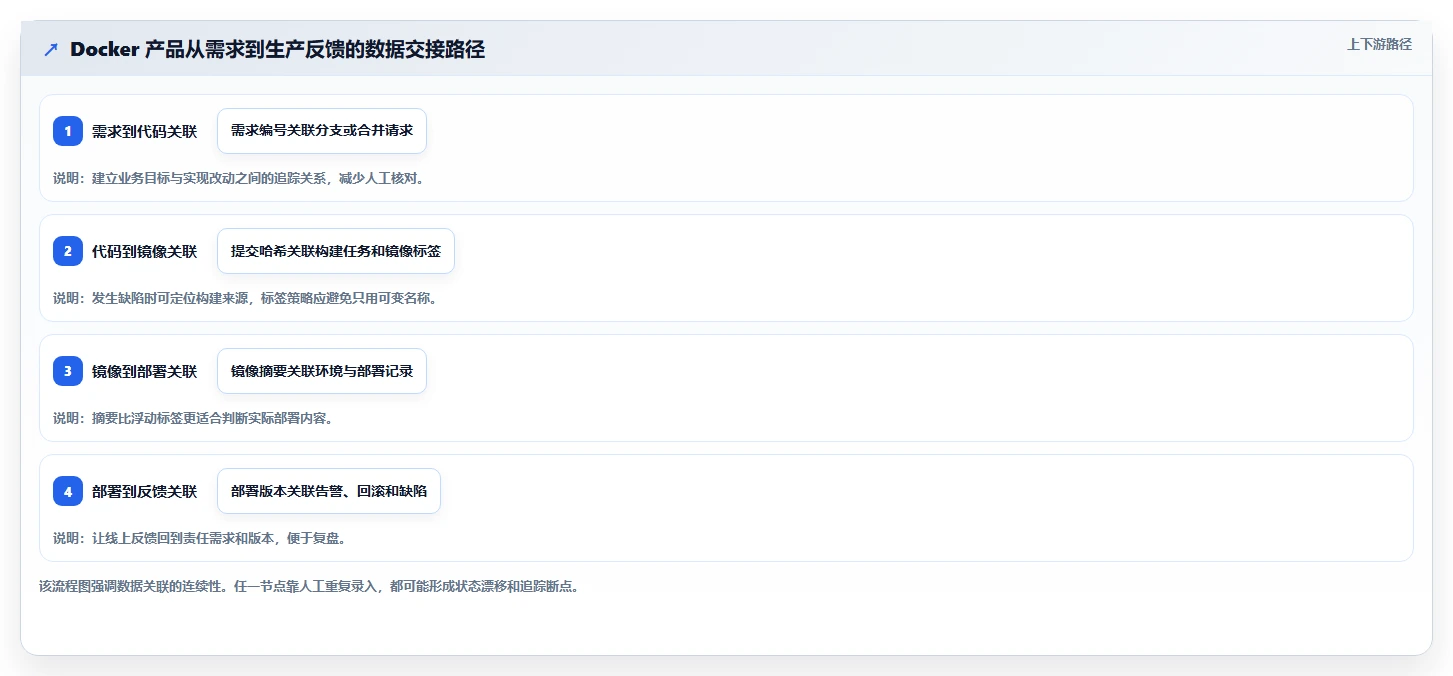
Task: Click the 镜像到部署关联 step label
Action: click(144, 371)
